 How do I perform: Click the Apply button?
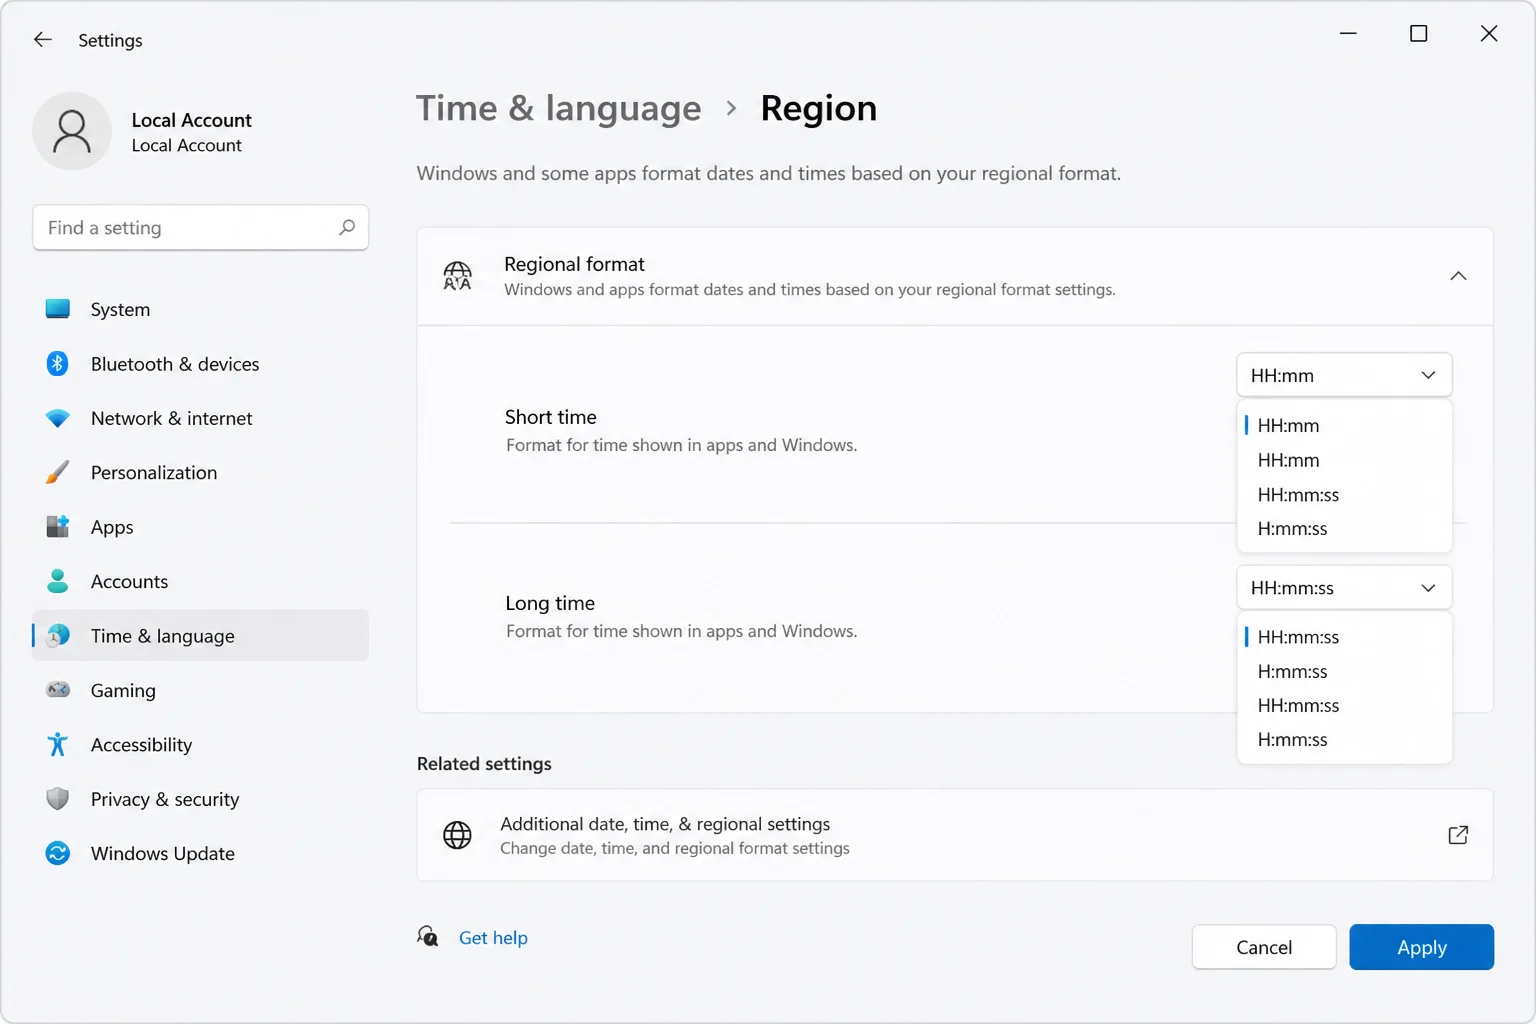click(x=1421, y=947)
